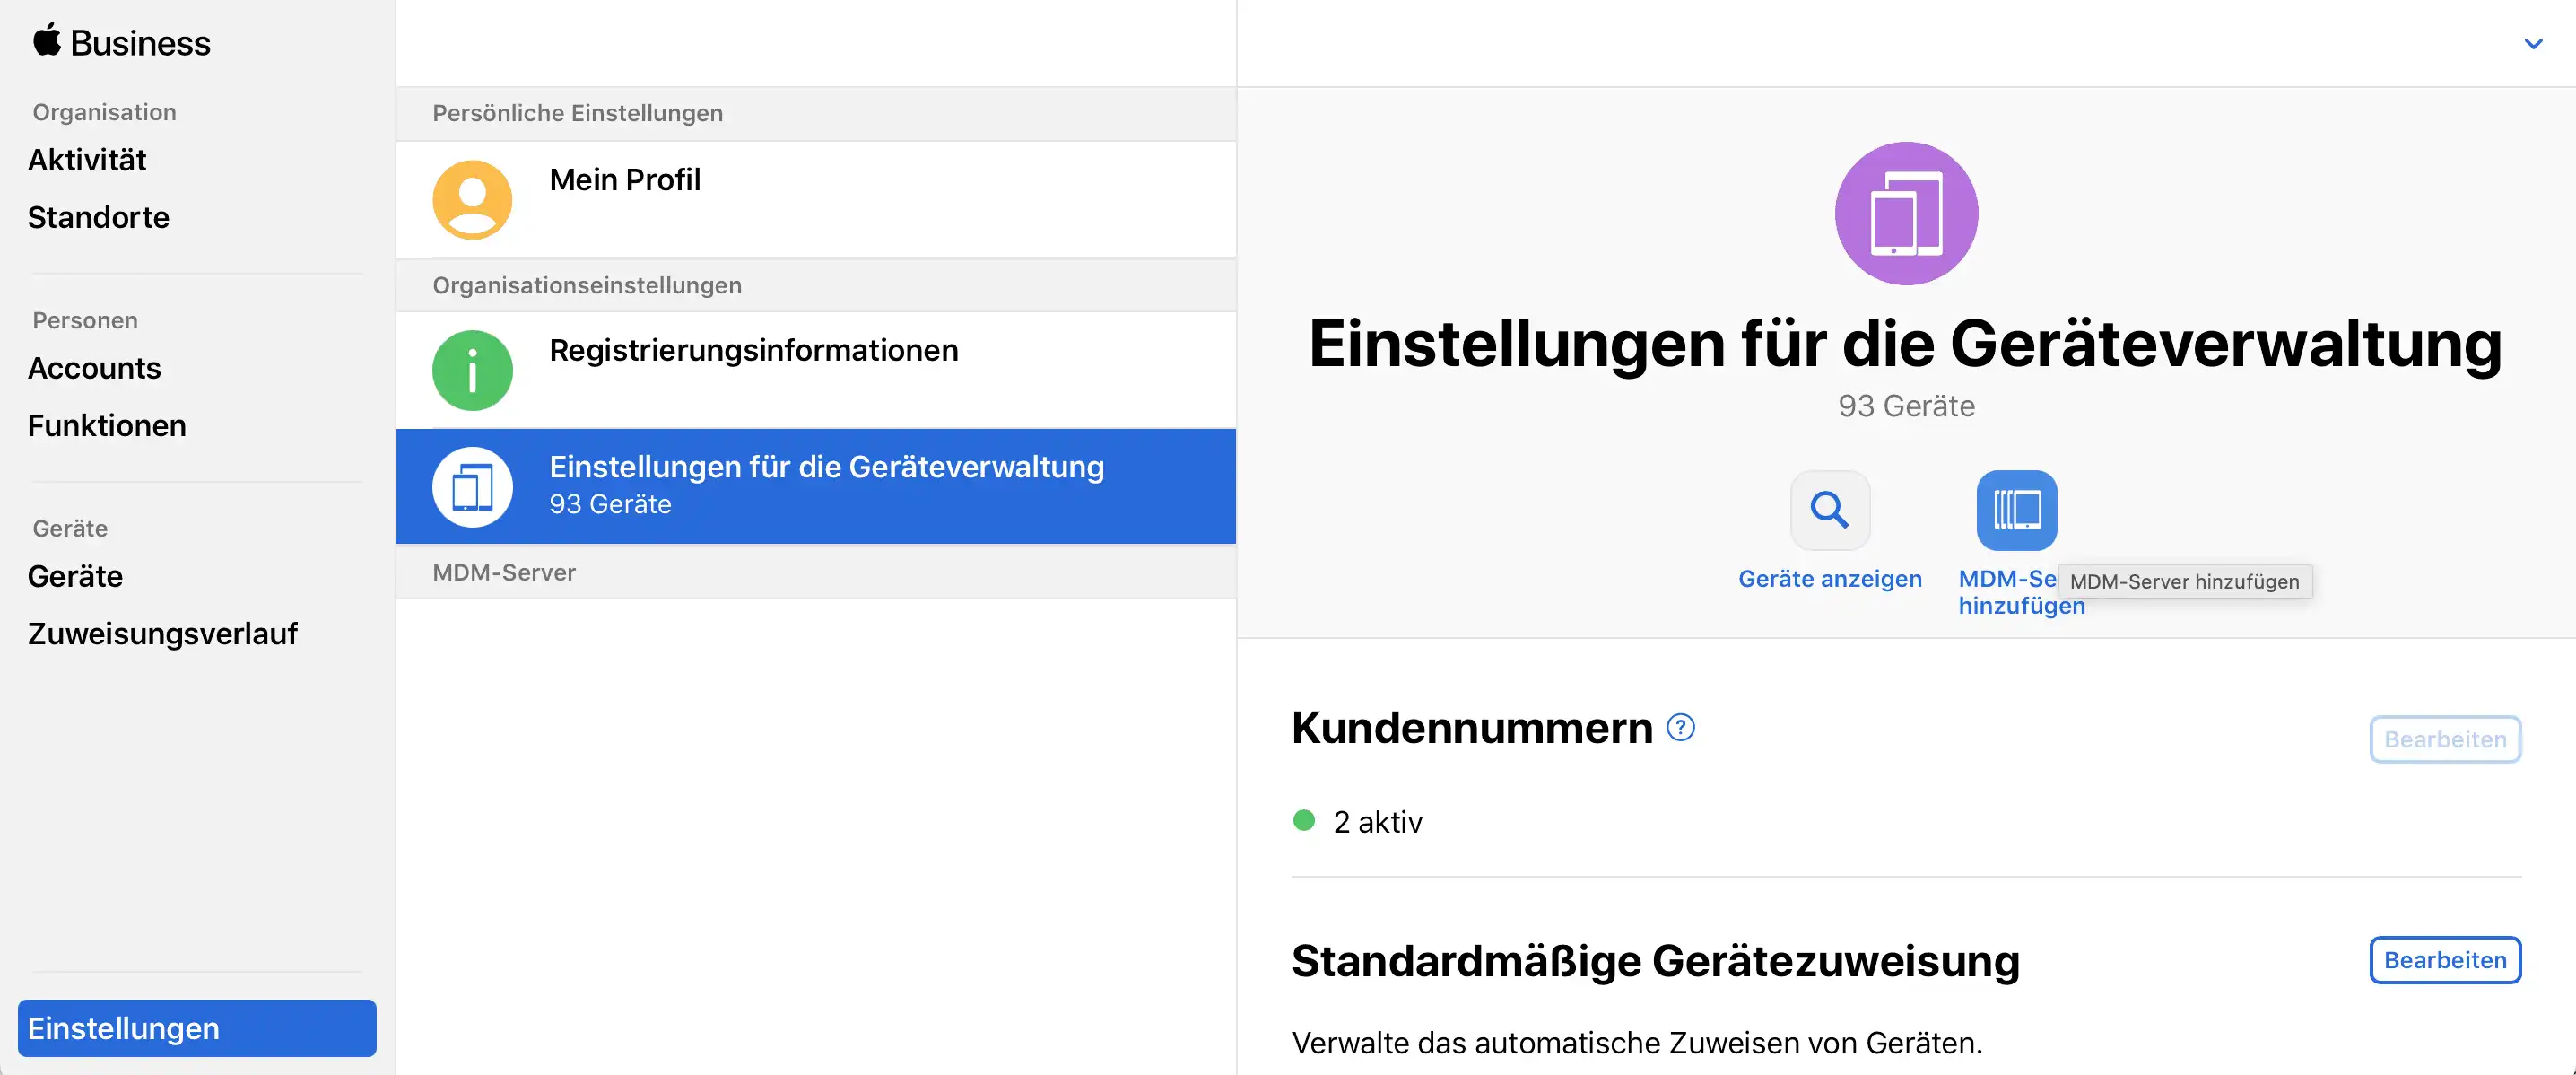
Task: Open Aktivität in the sidebar
Action: tap(87, 160)
